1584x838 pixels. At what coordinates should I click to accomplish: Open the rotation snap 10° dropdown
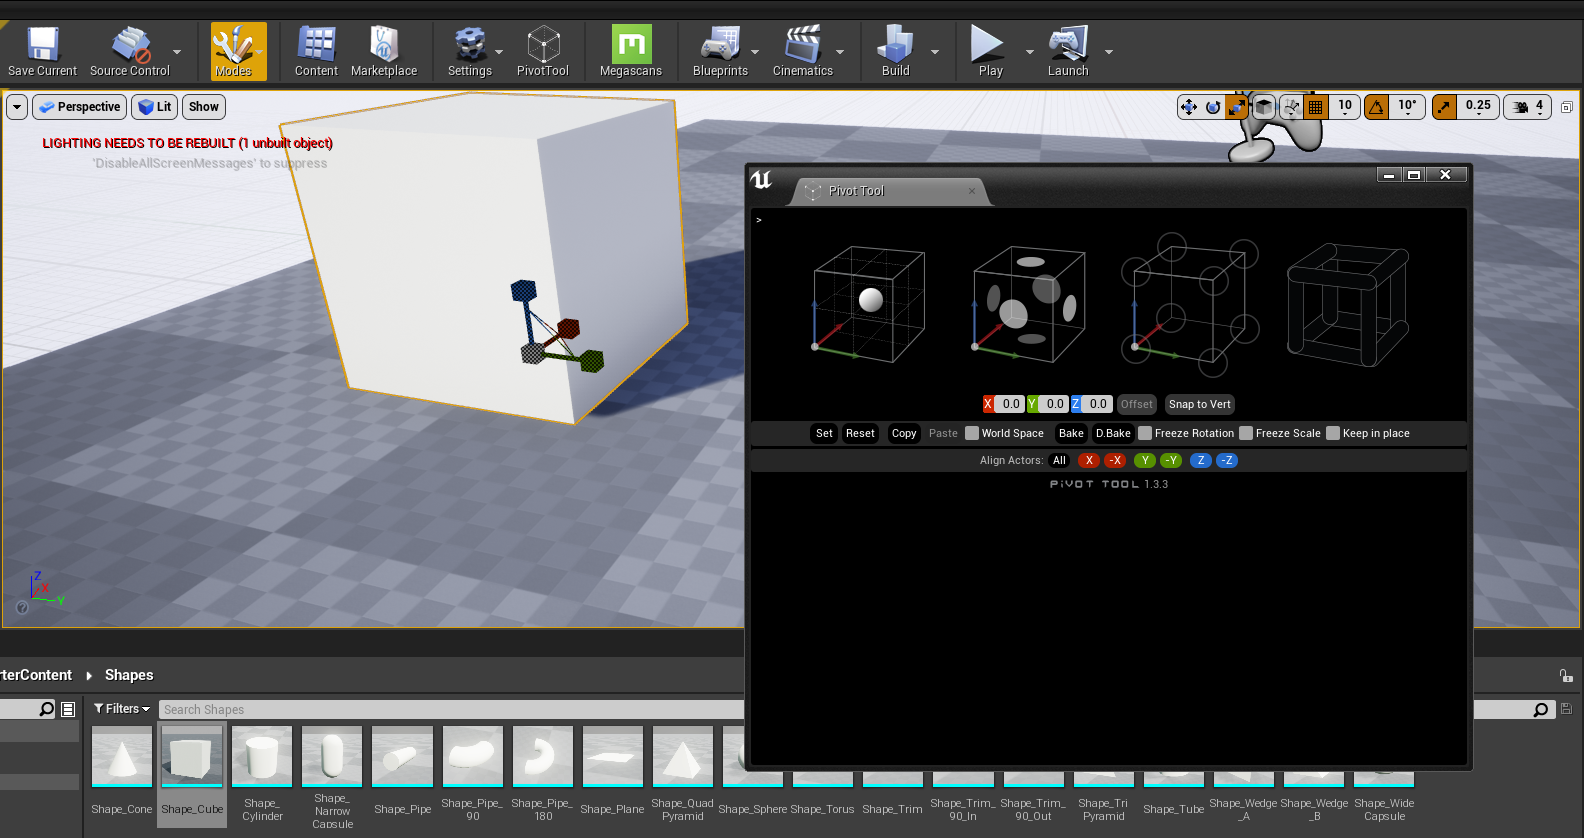(x=1407, y=107)
